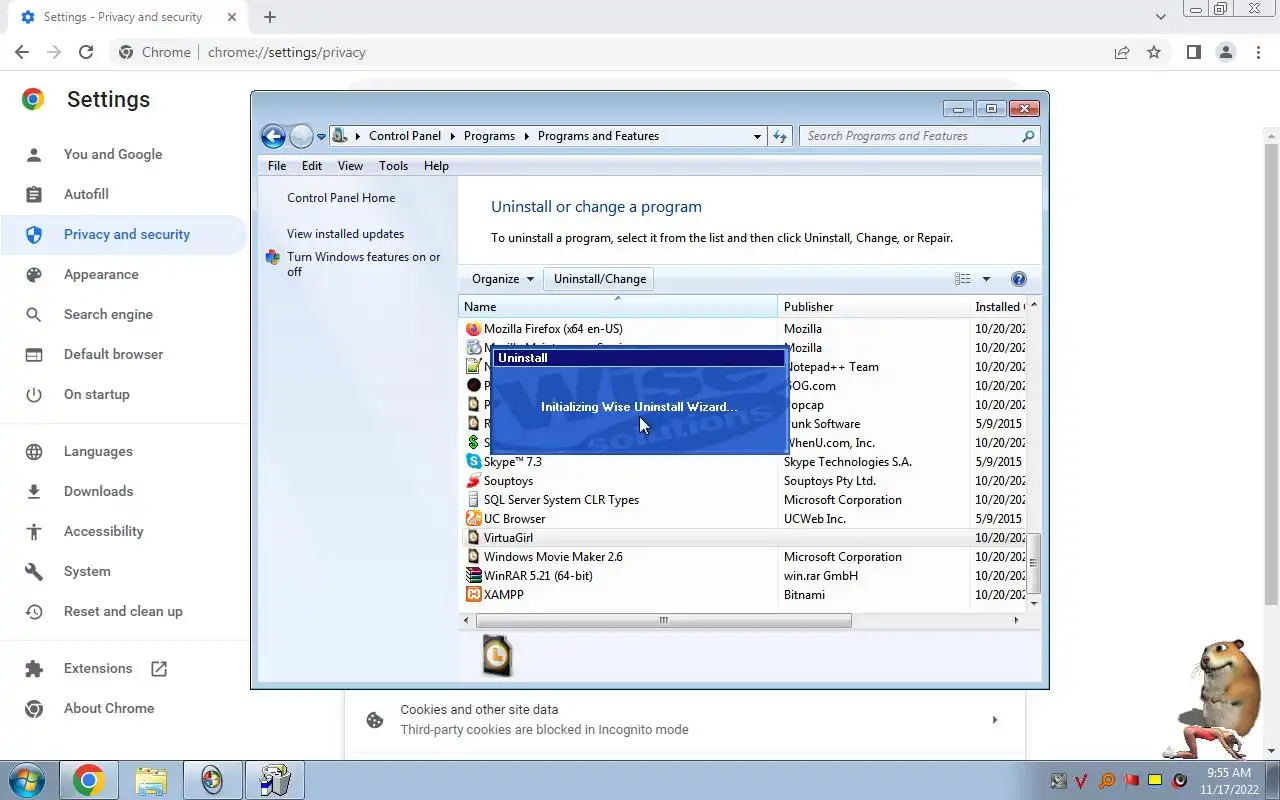Select Mozilla Firefox (x64 en-US) entry
The width and height of the screenshot is (1280, 800).
point(553,329)
